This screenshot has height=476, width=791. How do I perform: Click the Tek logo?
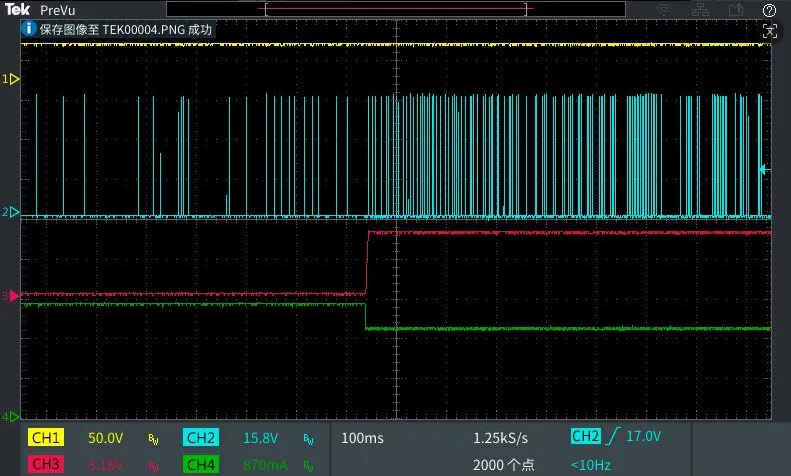(17, 9)
